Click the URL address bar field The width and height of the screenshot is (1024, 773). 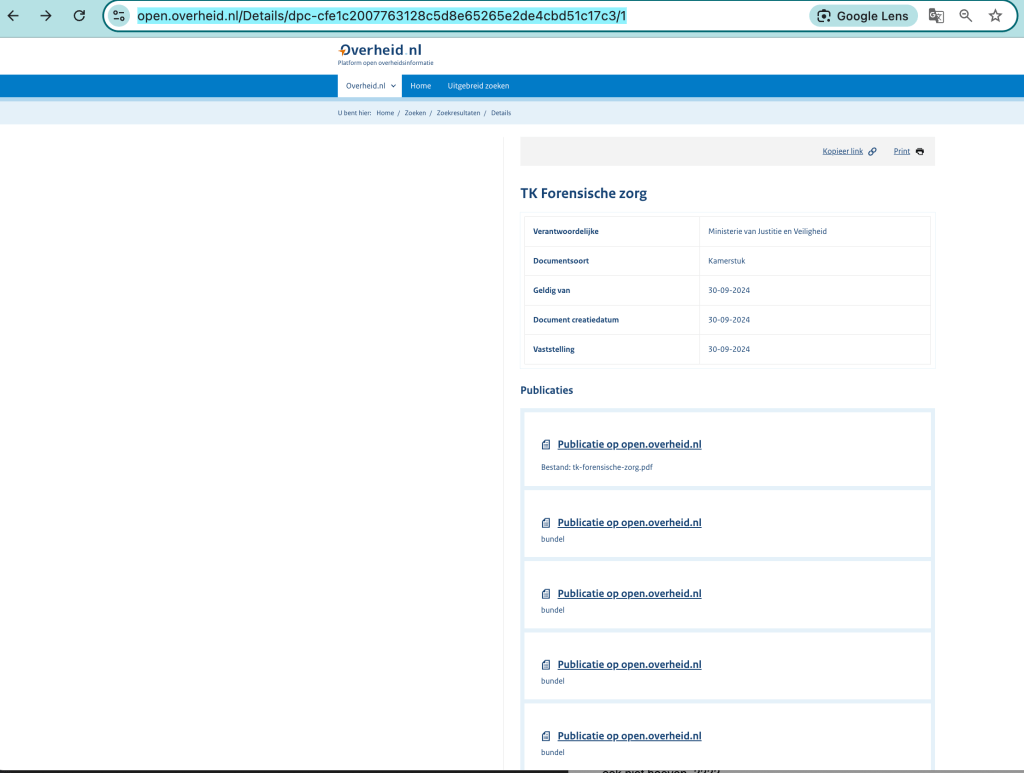click(450, 16)
